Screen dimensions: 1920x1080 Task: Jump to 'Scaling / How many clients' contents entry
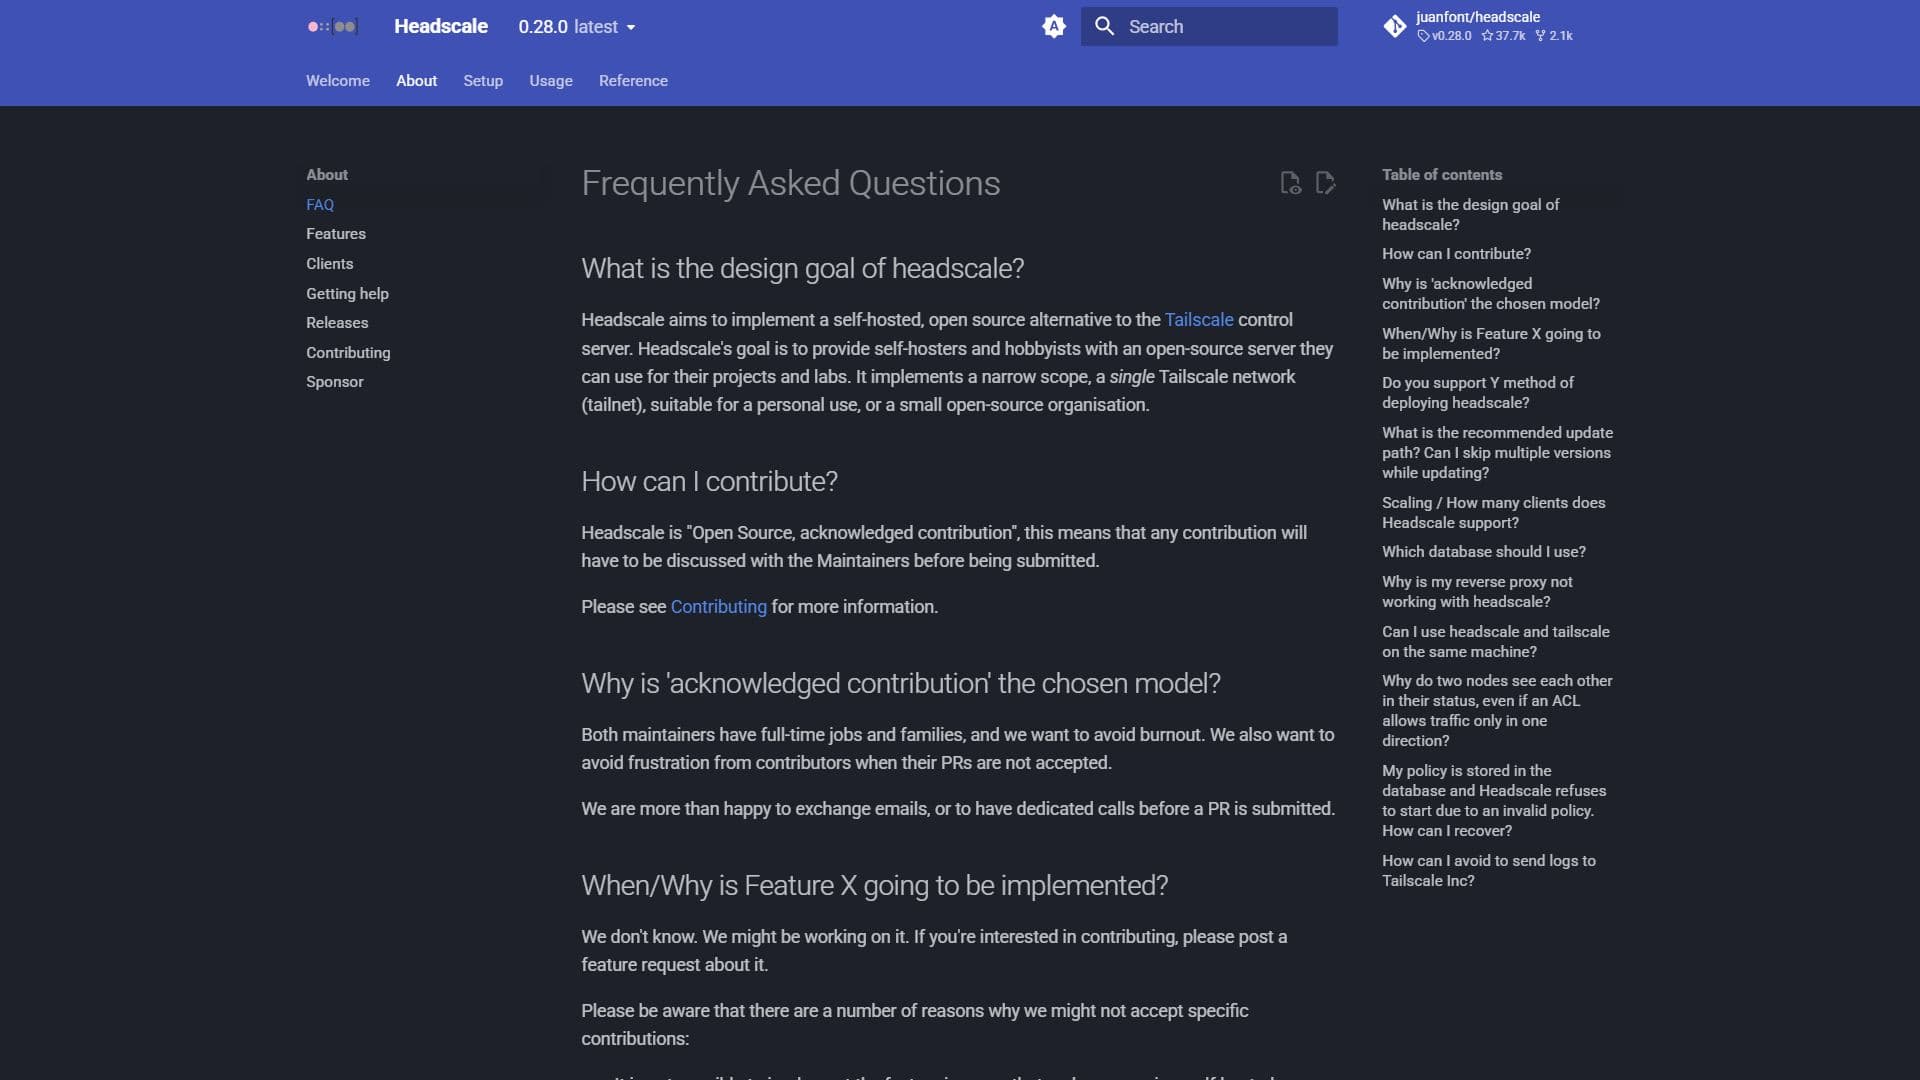tap(1494, 513)
